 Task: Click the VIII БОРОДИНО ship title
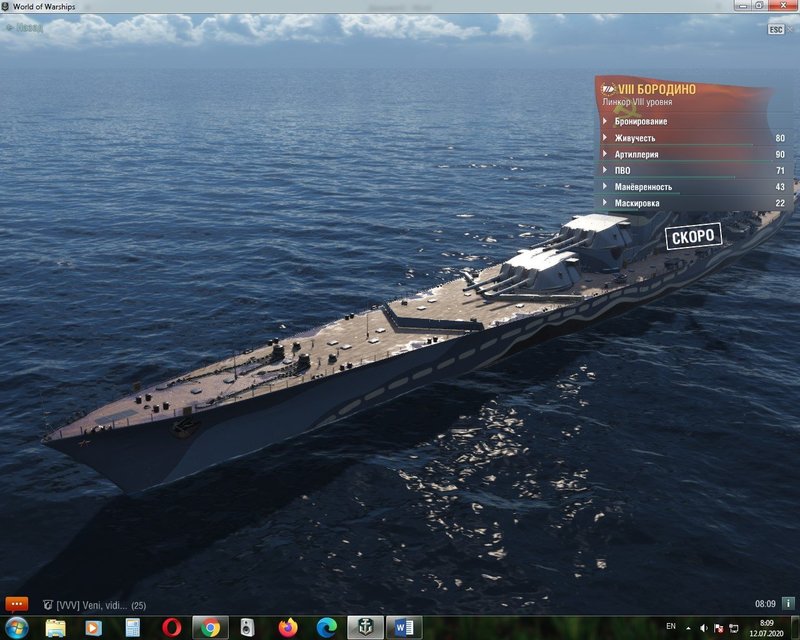click(x=657, y=89)
